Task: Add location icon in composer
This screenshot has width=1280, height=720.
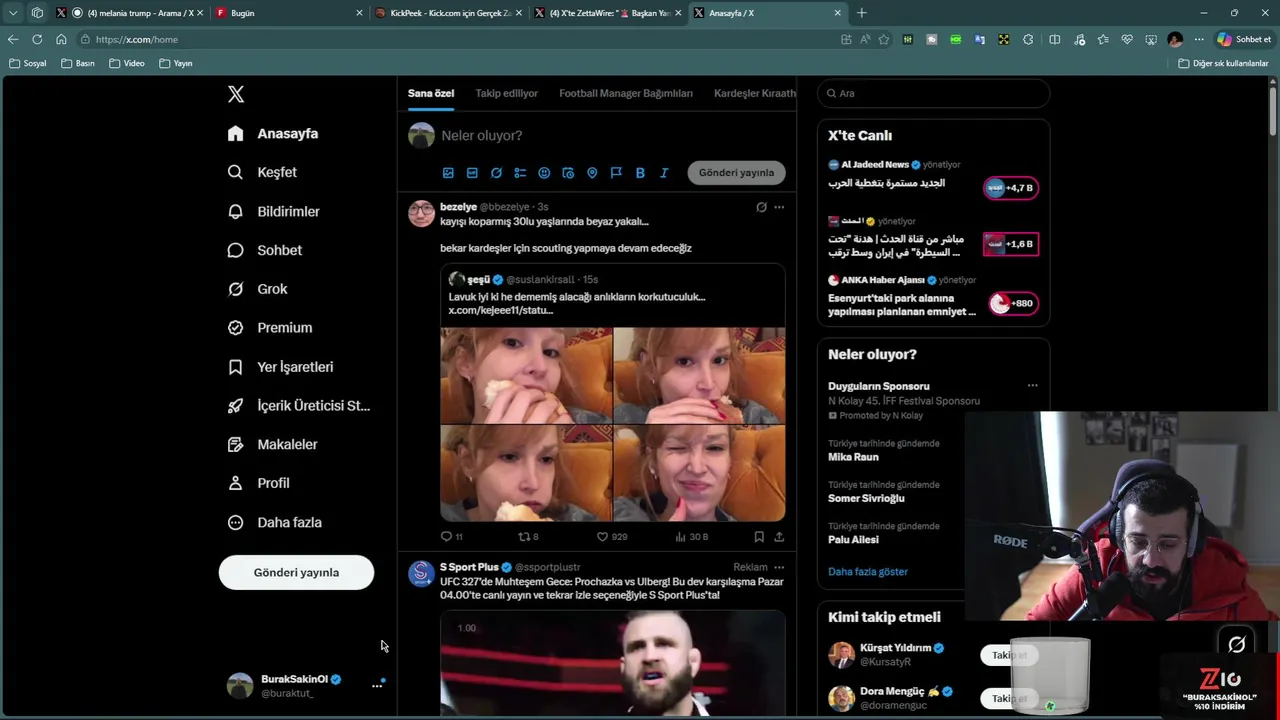Action: coord(592,173)
